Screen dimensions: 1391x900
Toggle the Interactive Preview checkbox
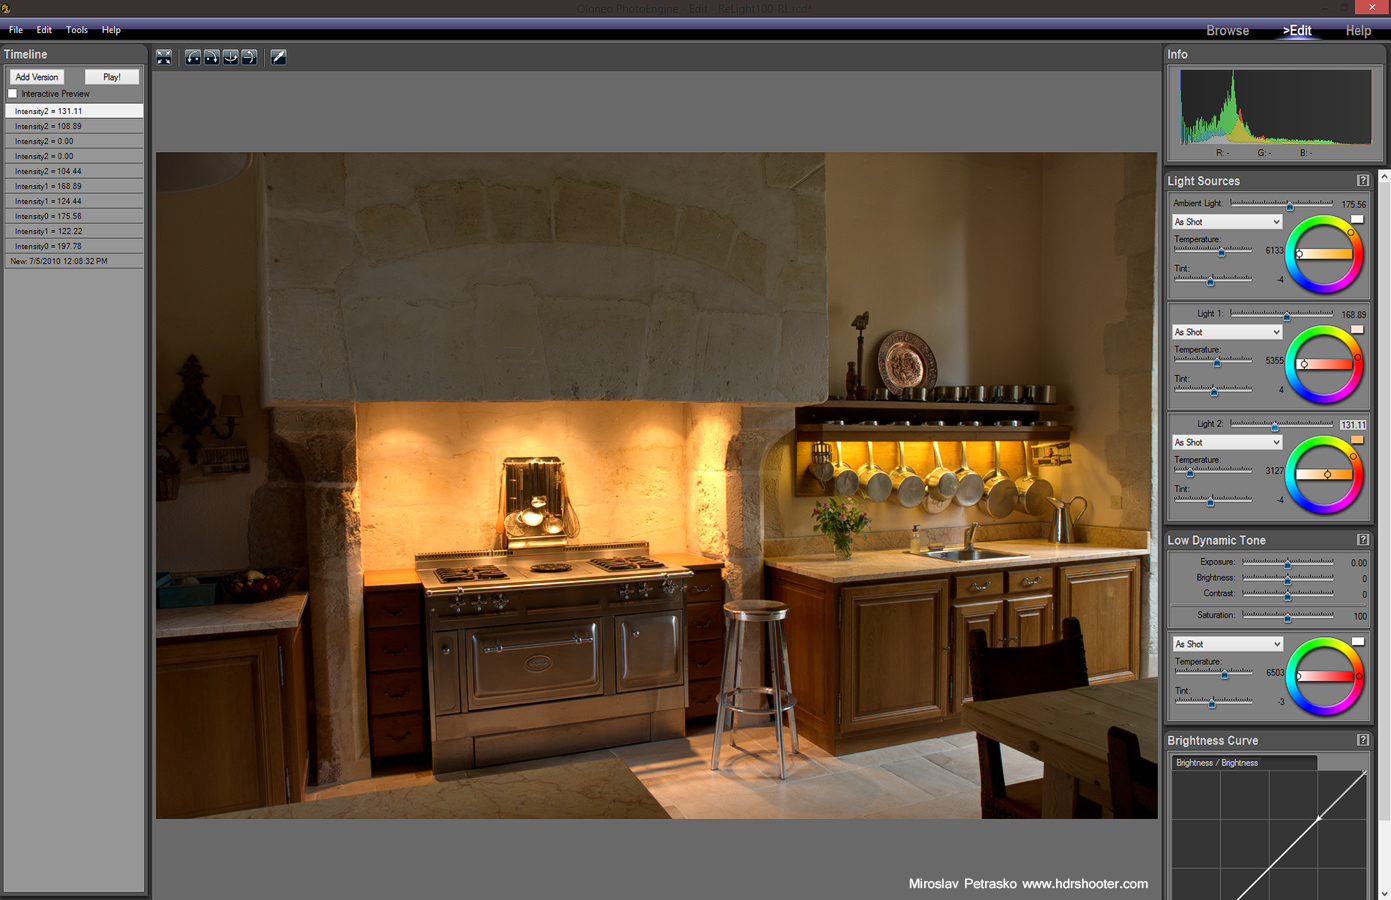click(x=13, y=93)
